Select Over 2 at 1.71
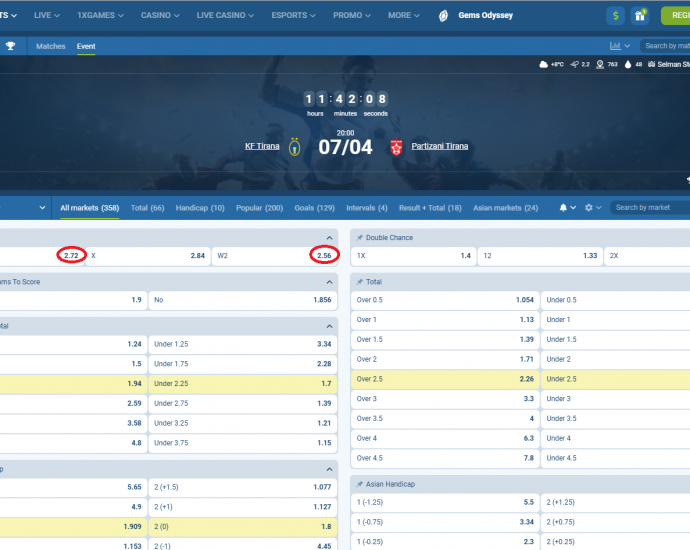Screen dimensions: 690x550 (445, 359)
